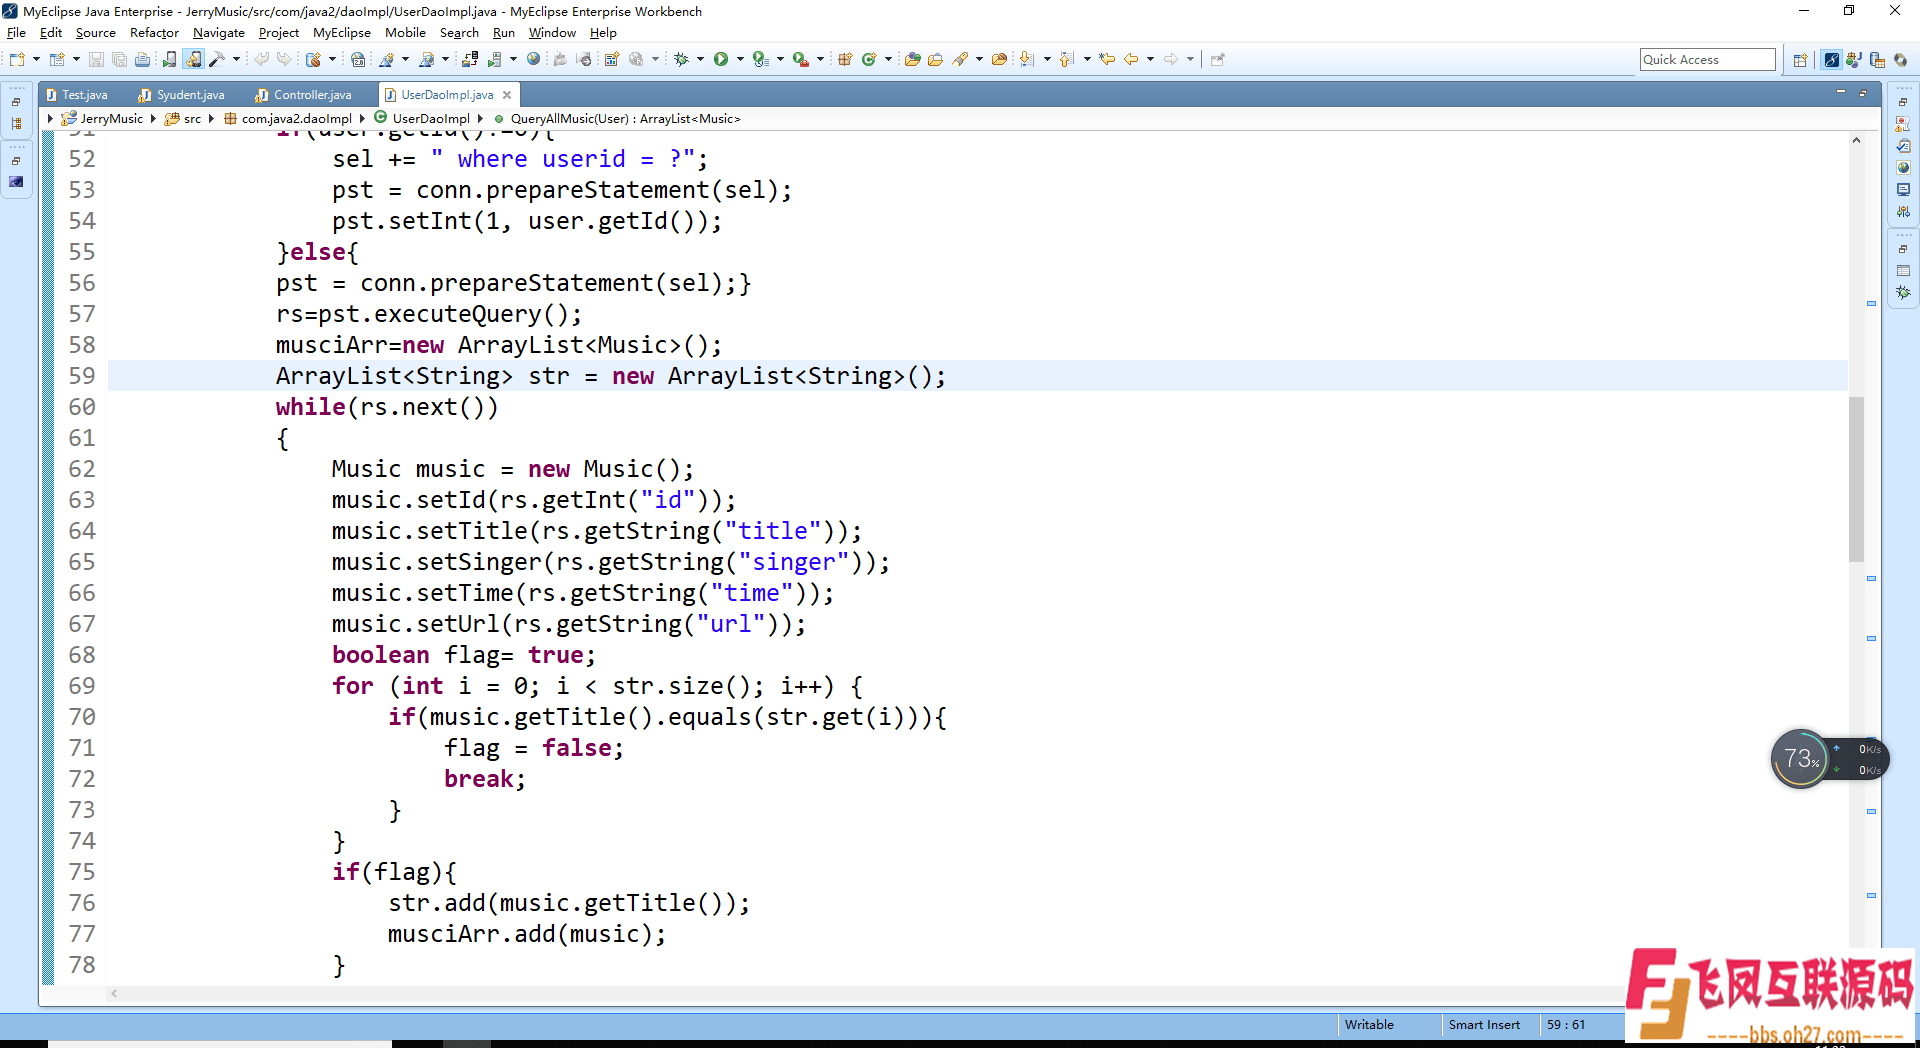Click into the Quick Access field

pyautogui.click(x=1707, y=60)
